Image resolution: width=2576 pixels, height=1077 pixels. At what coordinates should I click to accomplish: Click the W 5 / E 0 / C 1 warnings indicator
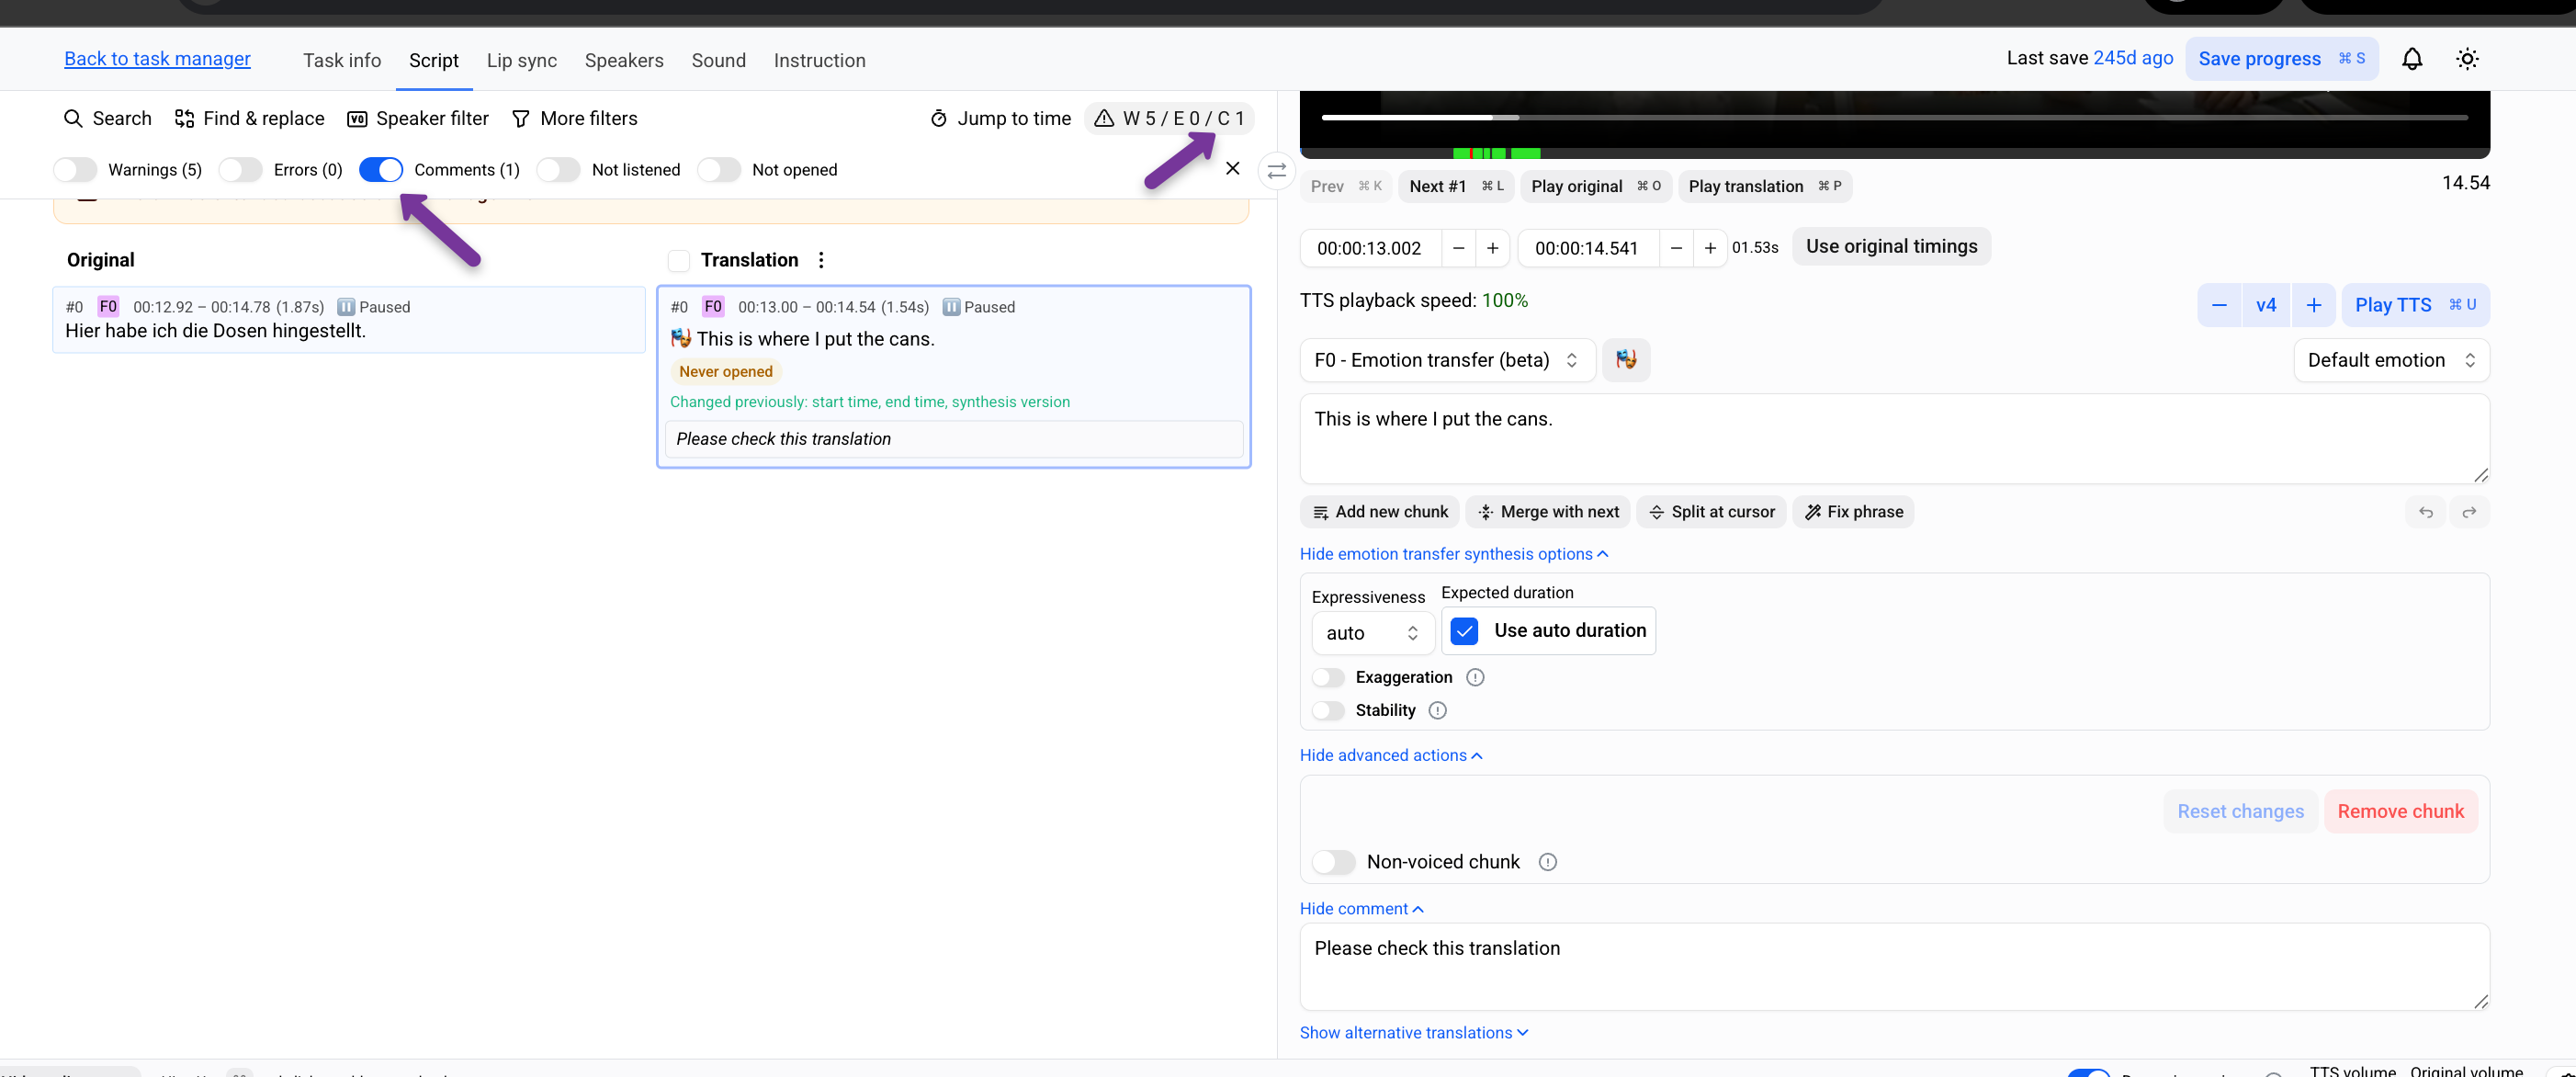coord(1169,118)
